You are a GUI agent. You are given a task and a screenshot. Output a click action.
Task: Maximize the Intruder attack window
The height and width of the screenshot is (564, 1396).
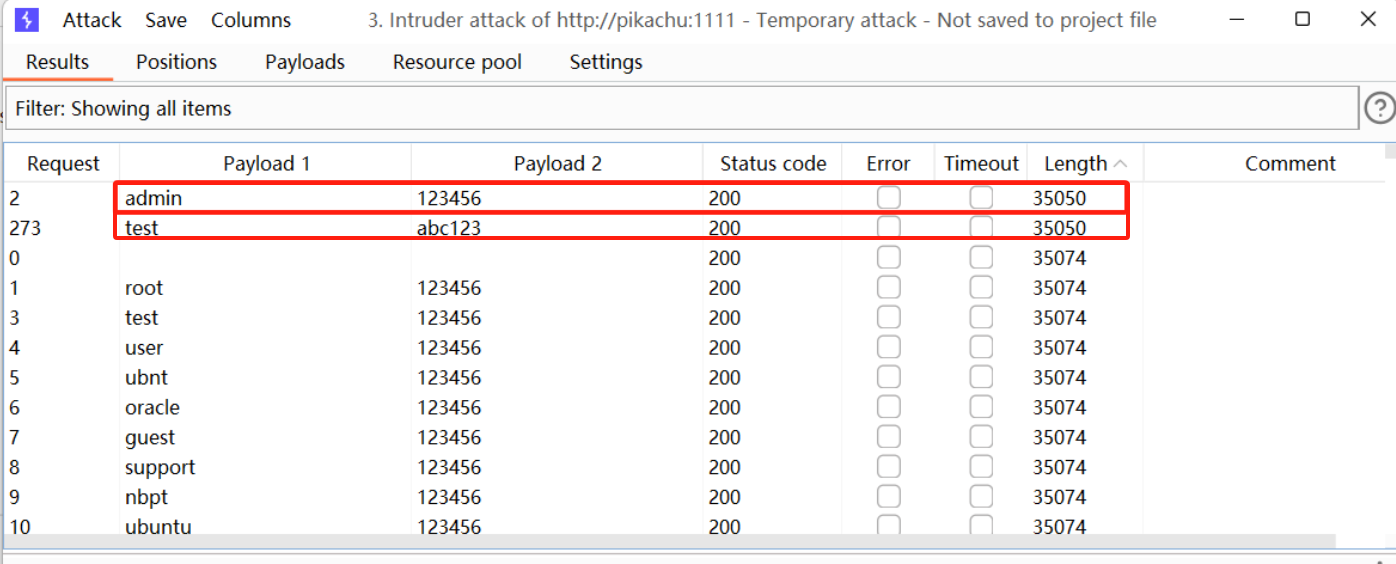pyautogui.click(x=1302, y=19)
